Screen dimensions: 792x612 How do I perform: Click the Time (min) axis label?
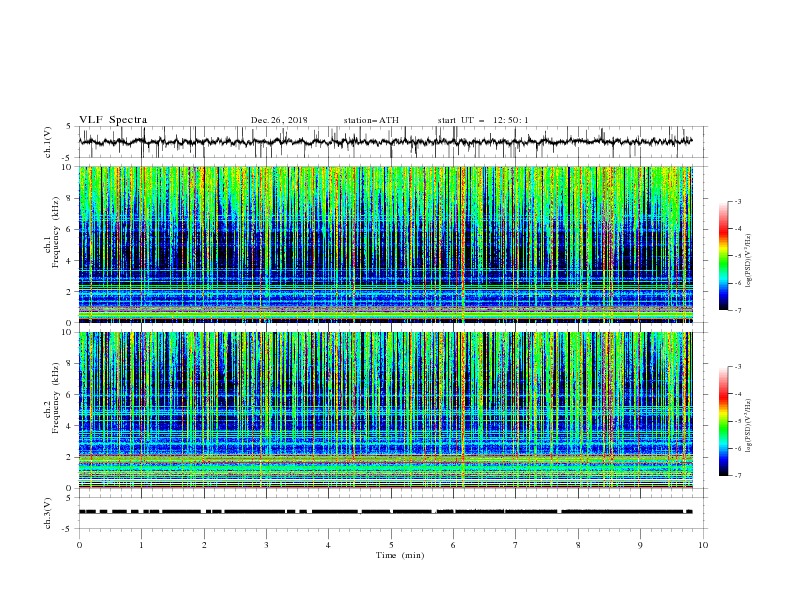point(400,555)
